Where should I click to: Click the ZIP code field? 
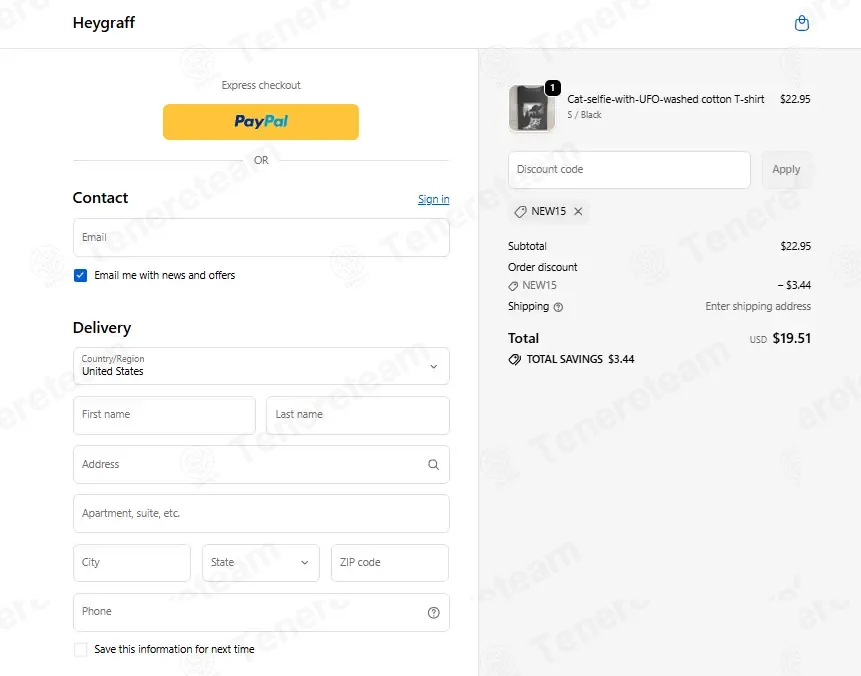pos(389,563)
